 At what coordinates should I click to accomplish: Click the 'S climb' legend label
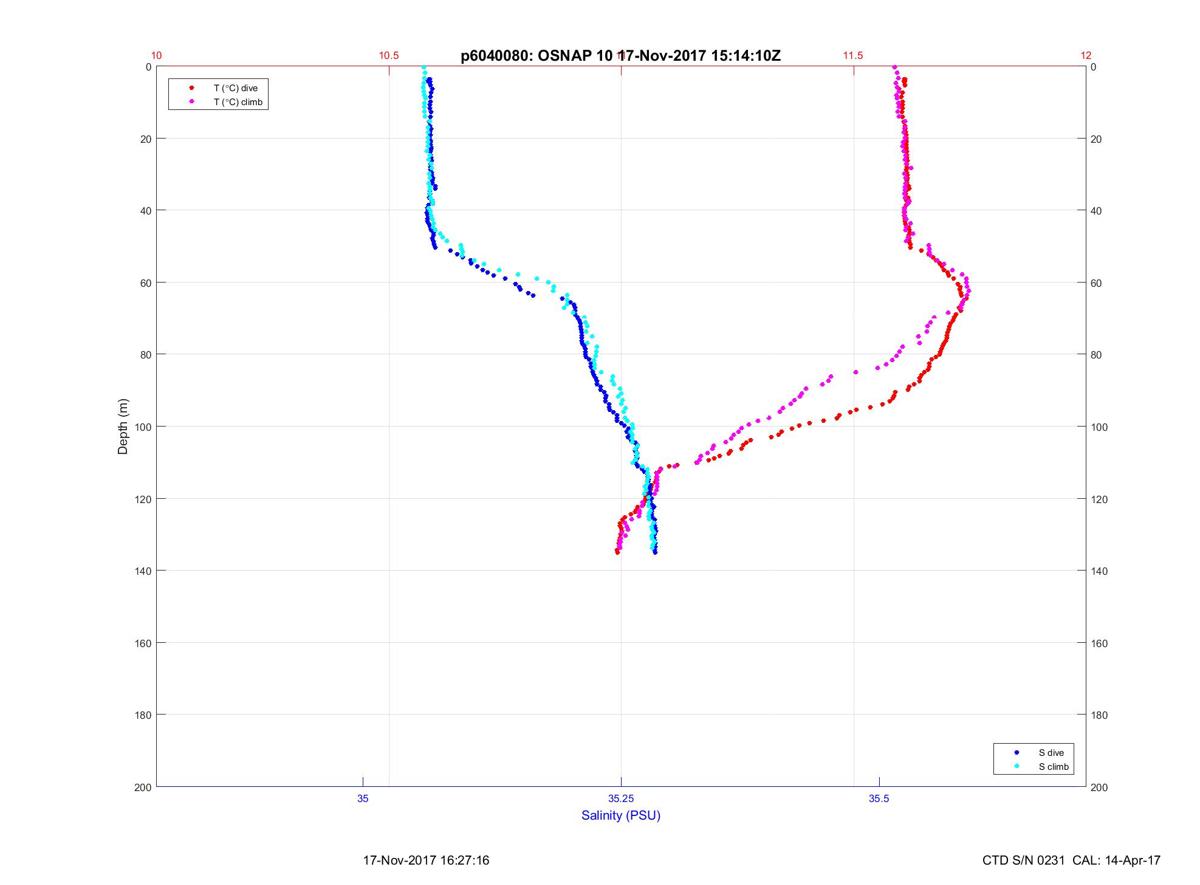pos(1053,766)
